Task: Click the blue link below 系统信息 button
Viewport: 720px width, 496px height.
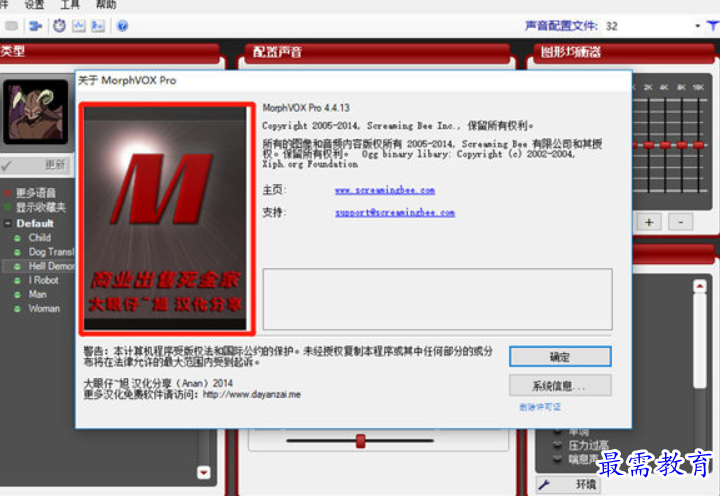Action: 540,407
